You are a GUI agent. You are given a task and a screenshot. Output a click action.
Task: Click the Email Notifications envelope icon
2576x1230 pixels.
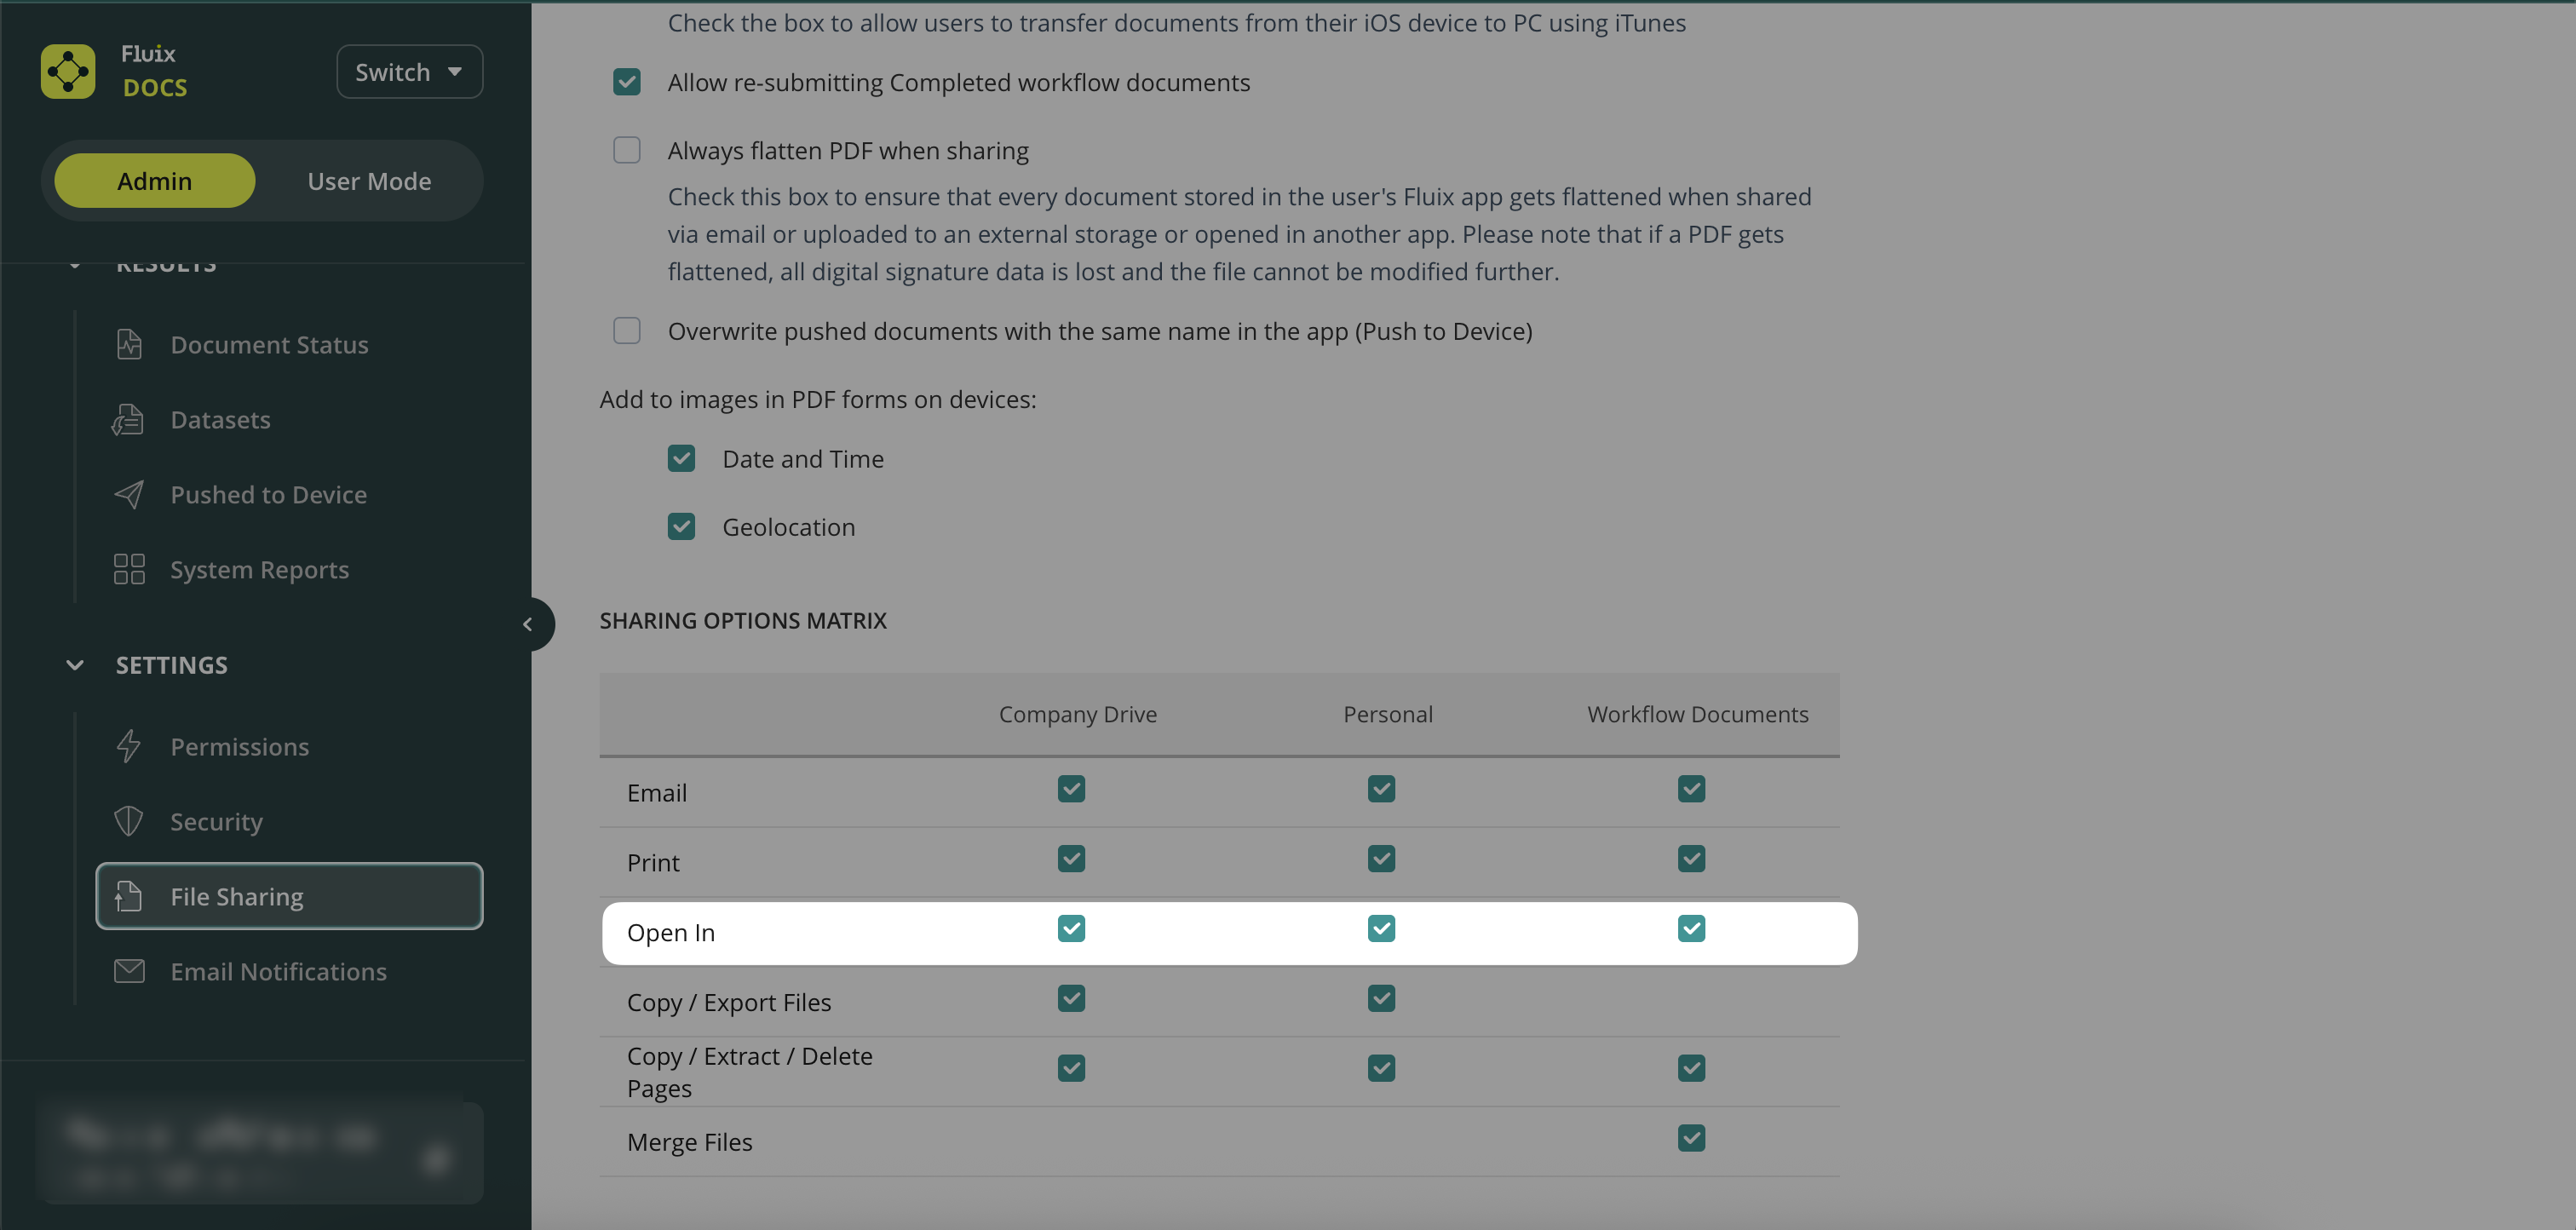[129, 971]
